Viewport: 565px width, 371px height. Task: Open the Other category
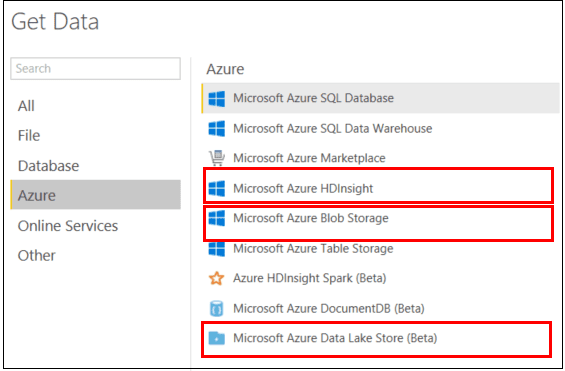click(x=36, y=256)
